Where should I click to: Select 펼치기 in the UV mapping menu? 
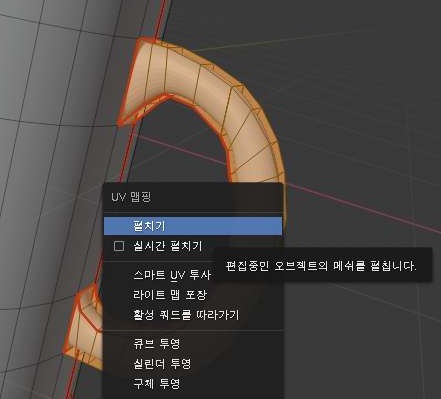click(x=193, y=226)
